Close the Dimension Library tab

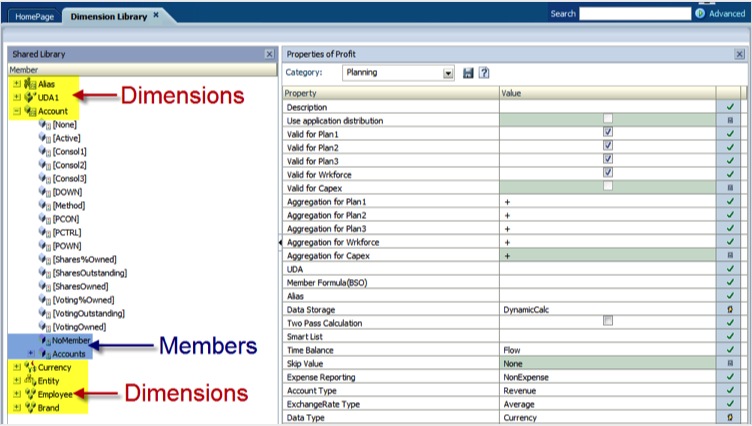tap(156, 15)
